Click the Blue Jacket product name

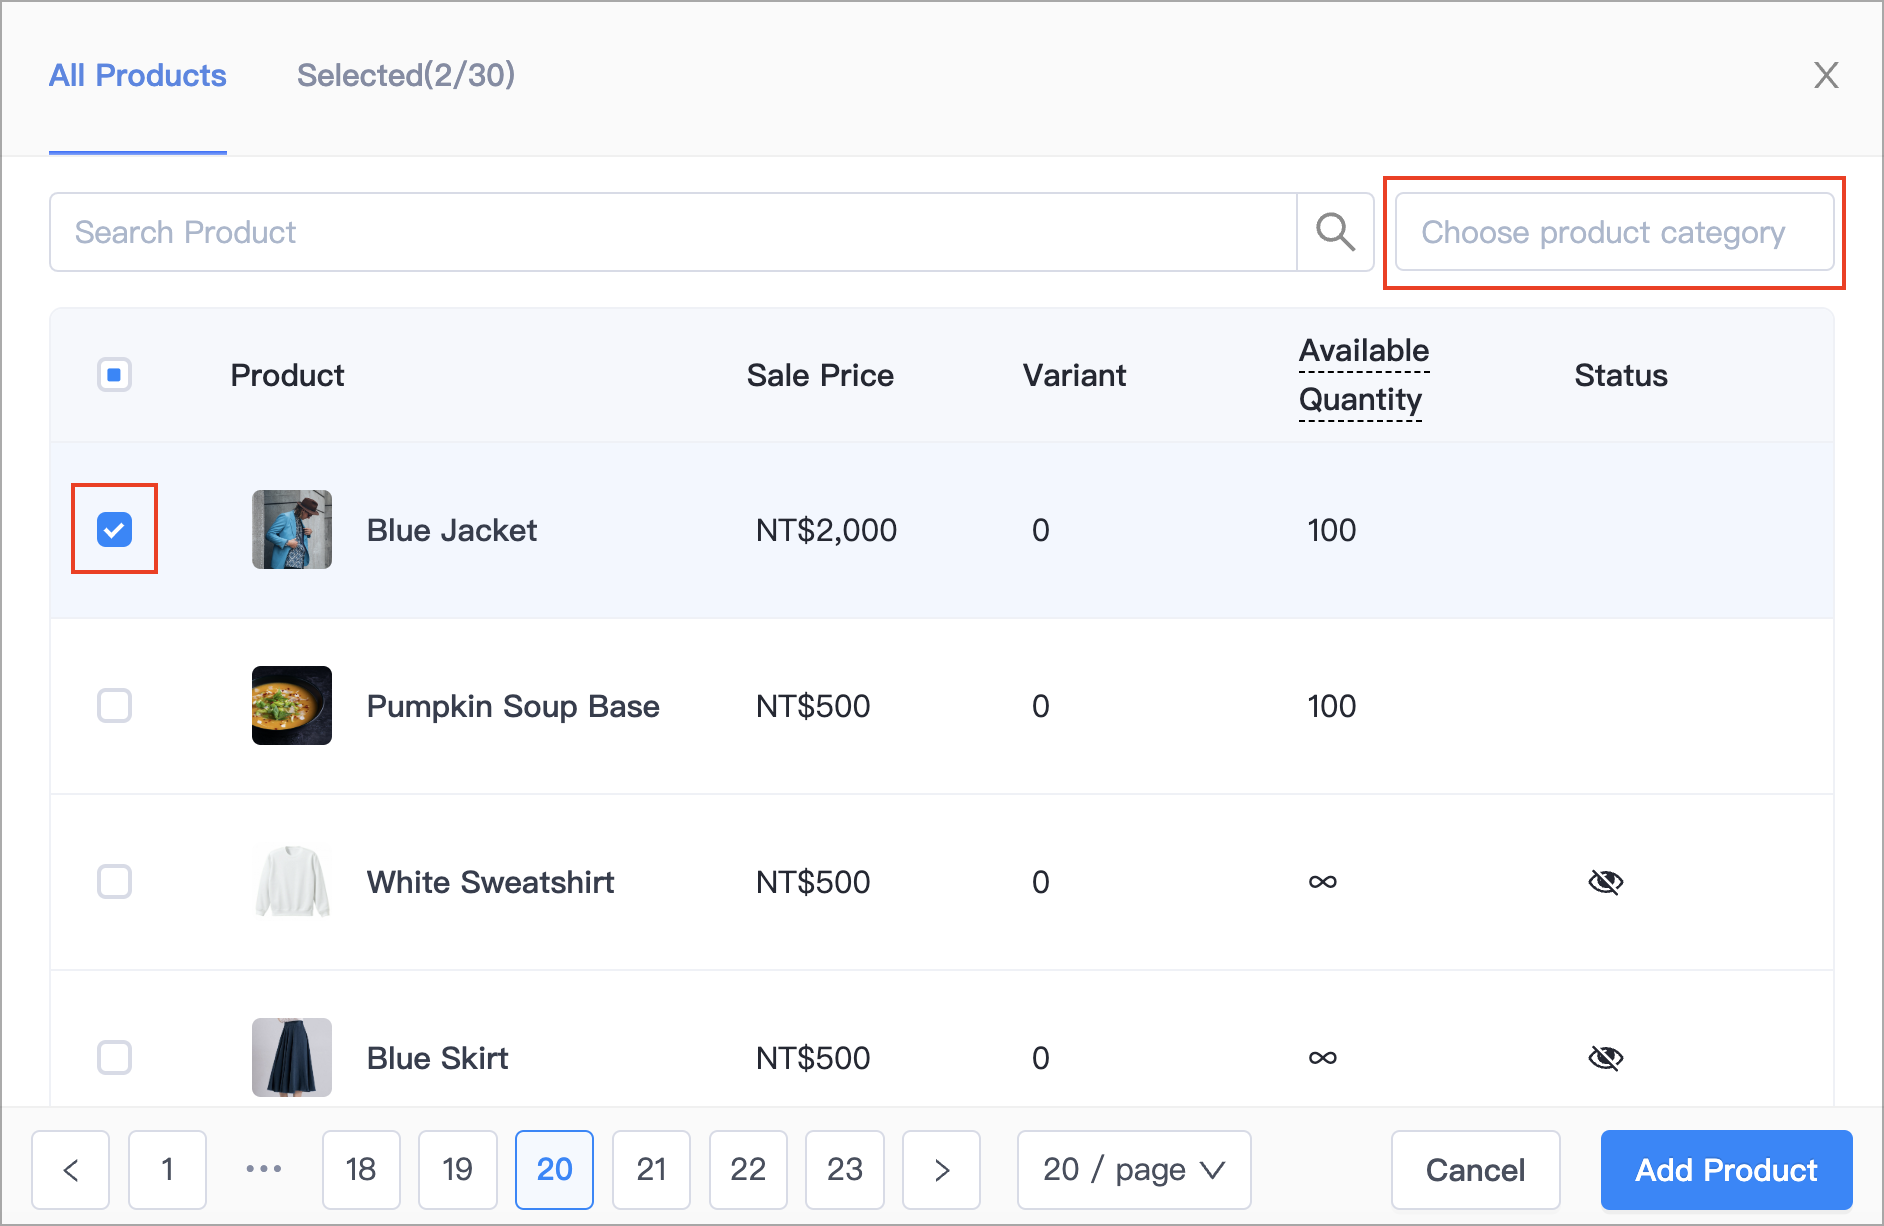pyautogui.click(x=452, y=530)
